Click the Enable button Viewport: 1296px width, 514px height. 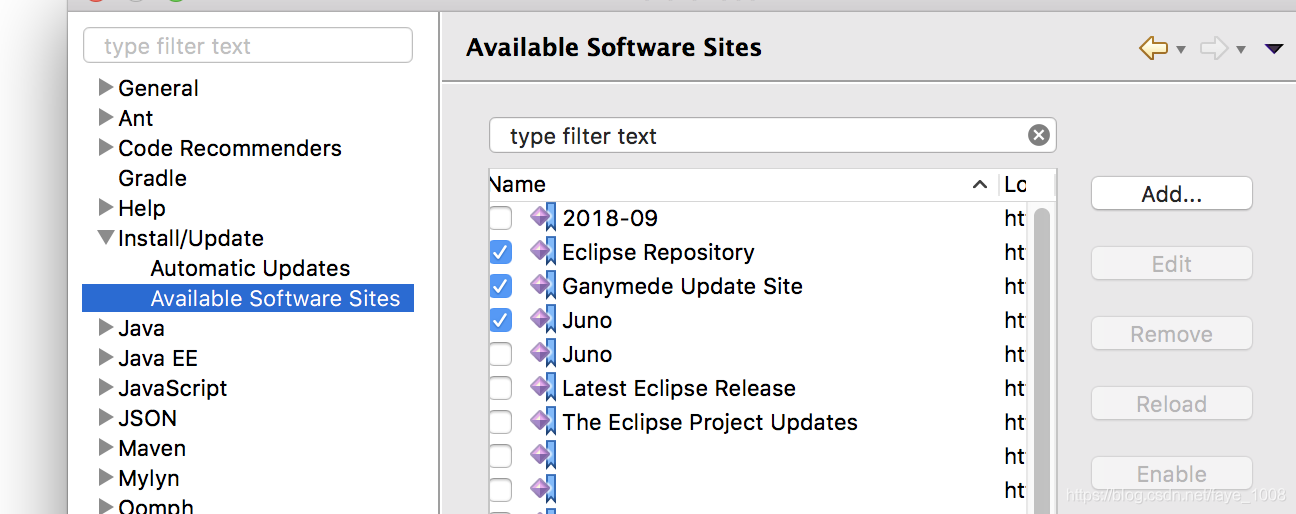(x=1172, y=474)
